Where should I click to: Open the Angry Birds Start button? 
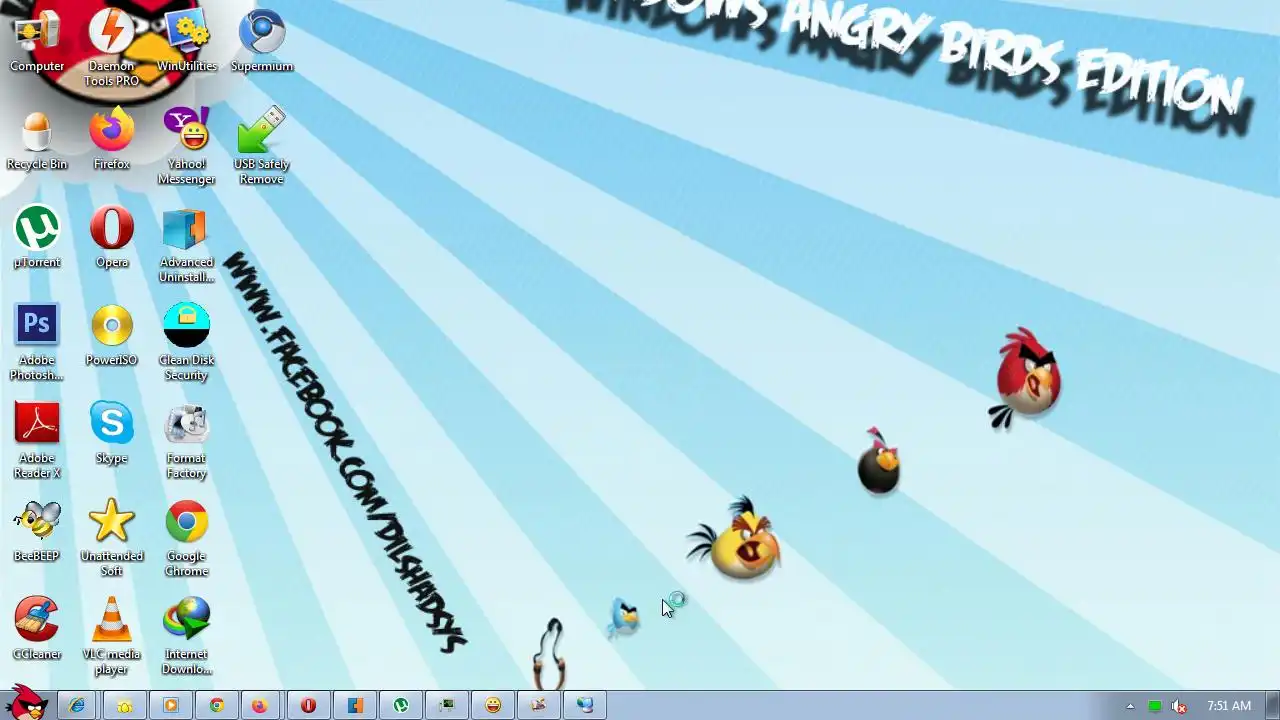[27, 704]
